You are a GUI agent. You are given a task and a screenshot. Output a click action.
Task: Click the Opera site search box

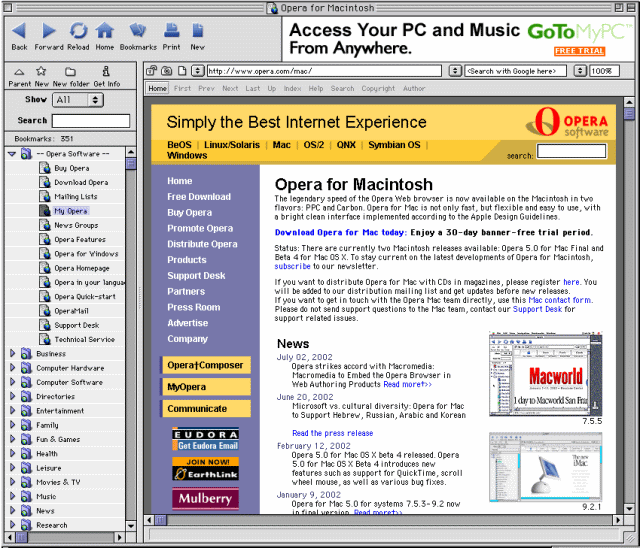coord(571,151)
